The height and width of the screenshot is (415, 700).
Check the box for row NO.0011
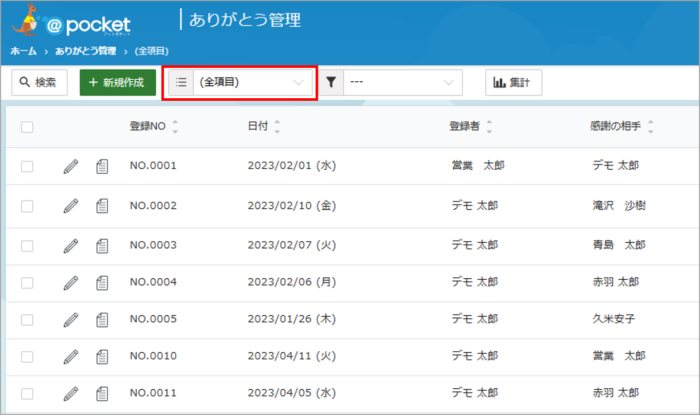coord(27,394)
